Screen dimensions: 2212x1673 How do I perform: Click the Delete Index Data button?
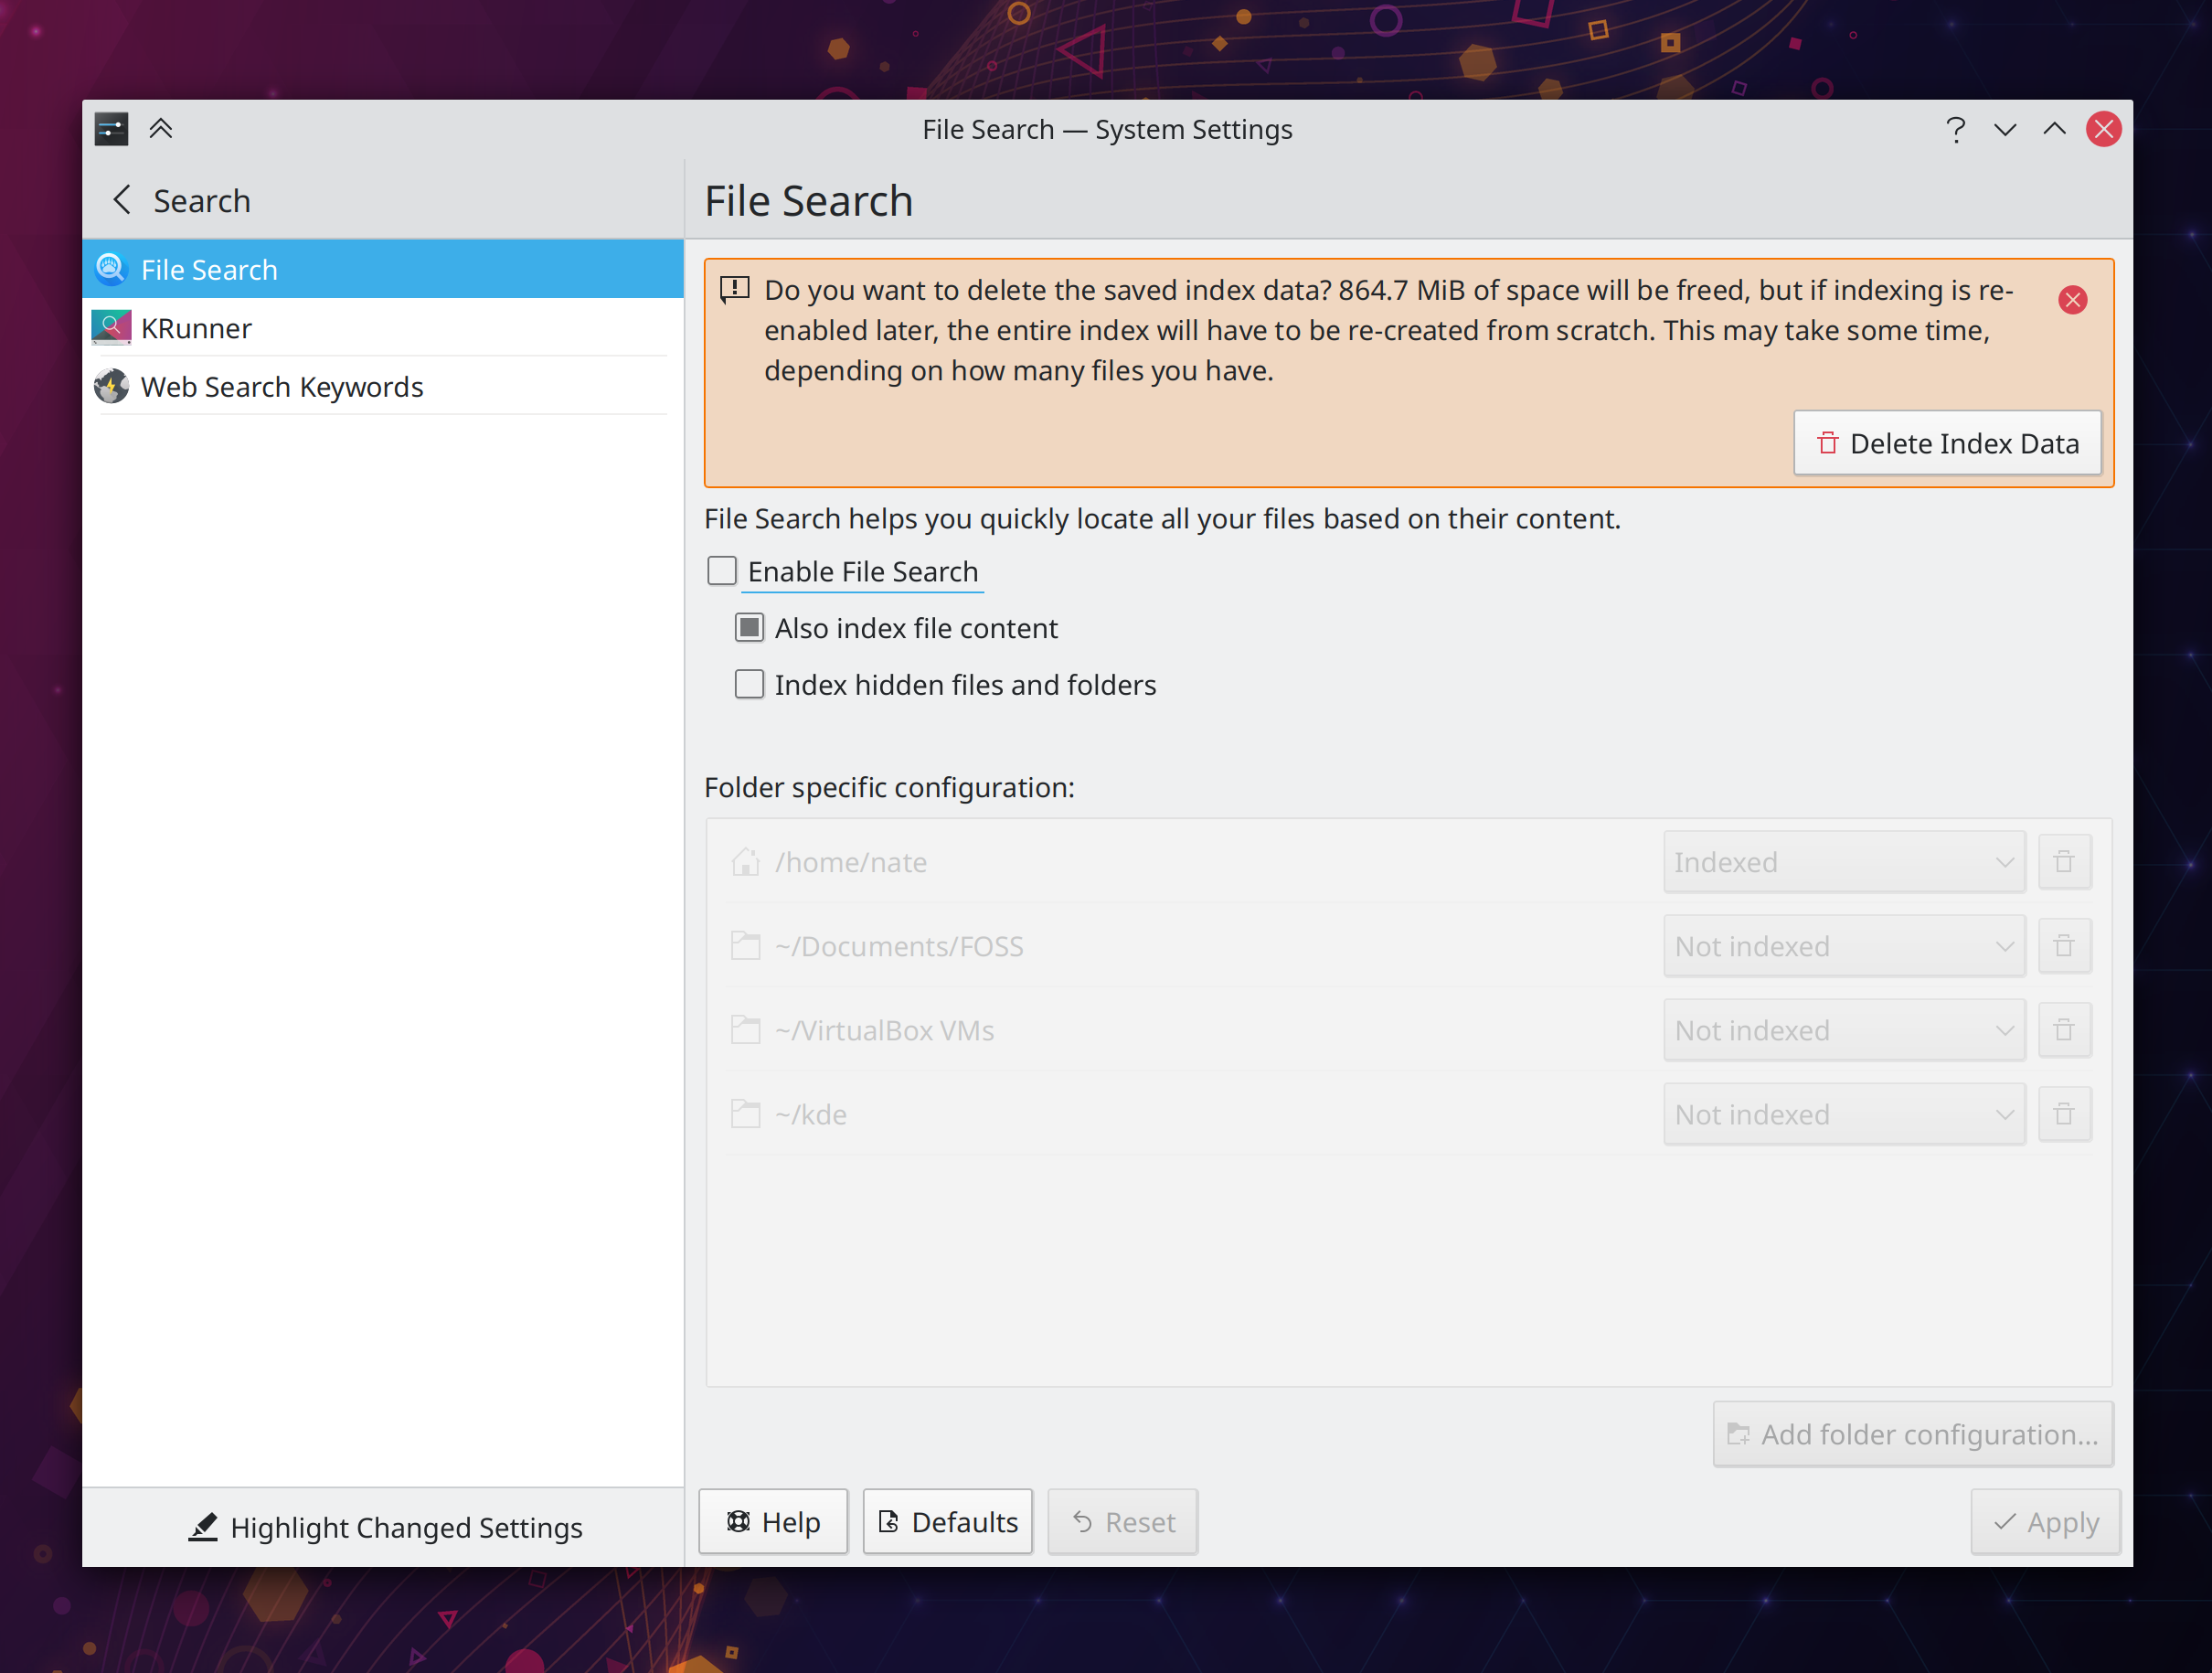(1946, 443)
